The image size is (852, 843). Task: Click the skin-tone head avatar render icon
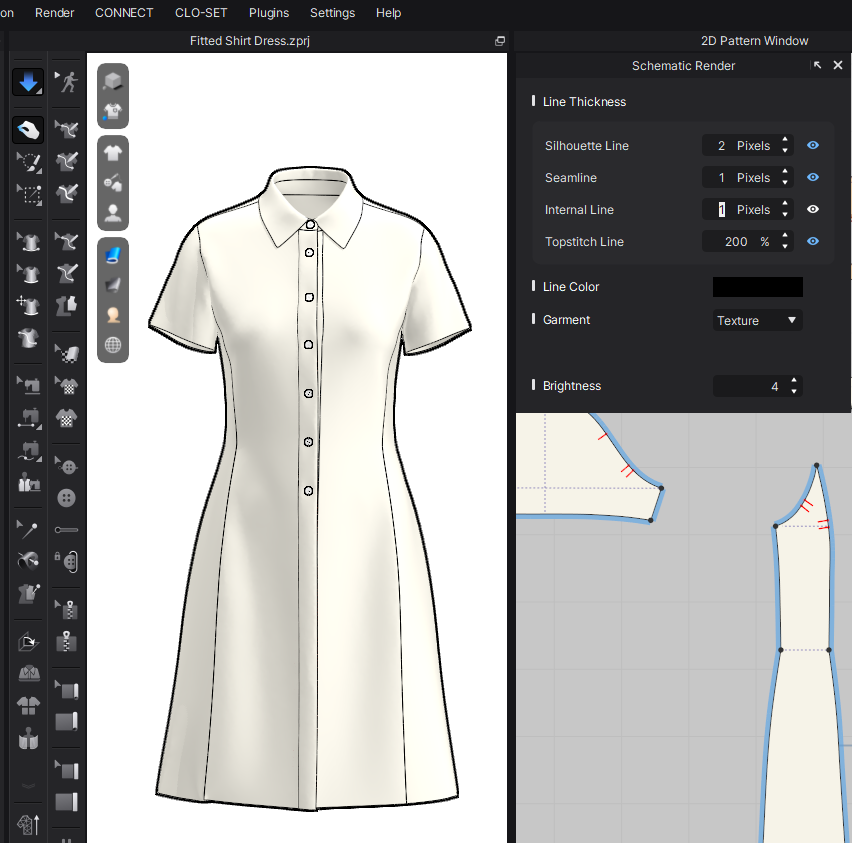point(112,315)
